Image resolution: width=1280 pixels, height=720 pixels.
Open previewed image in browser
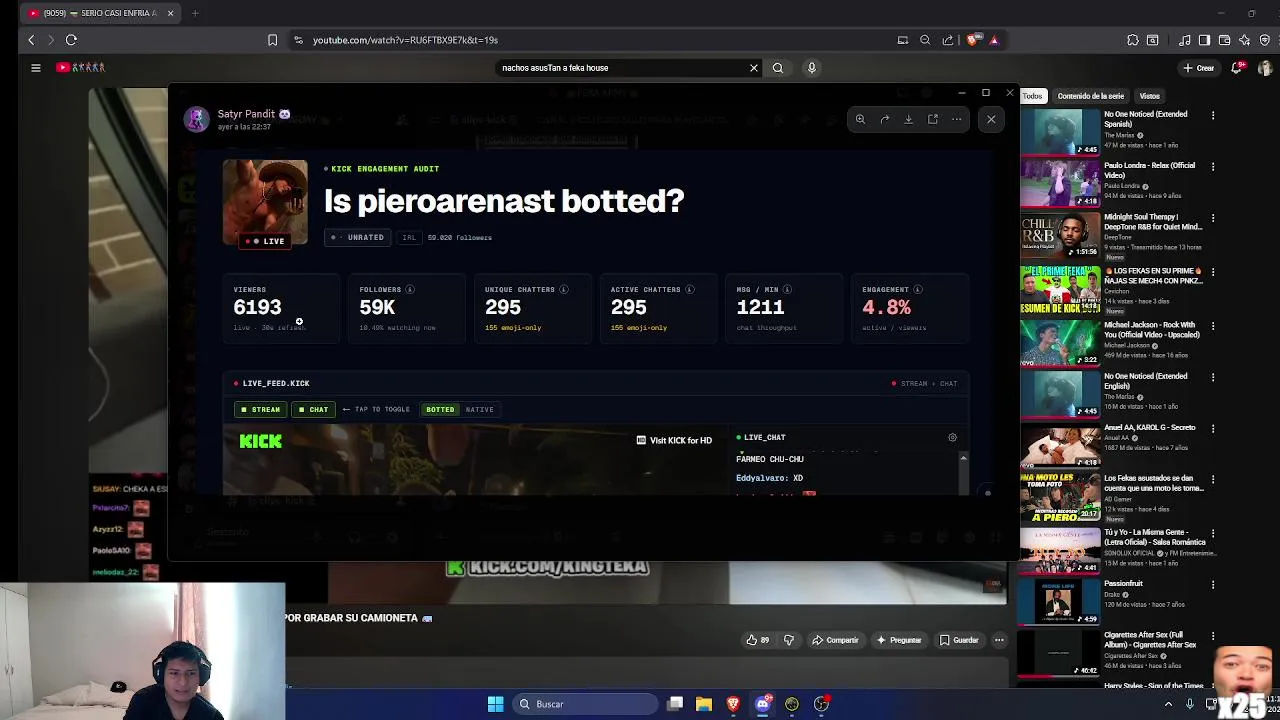933,119
